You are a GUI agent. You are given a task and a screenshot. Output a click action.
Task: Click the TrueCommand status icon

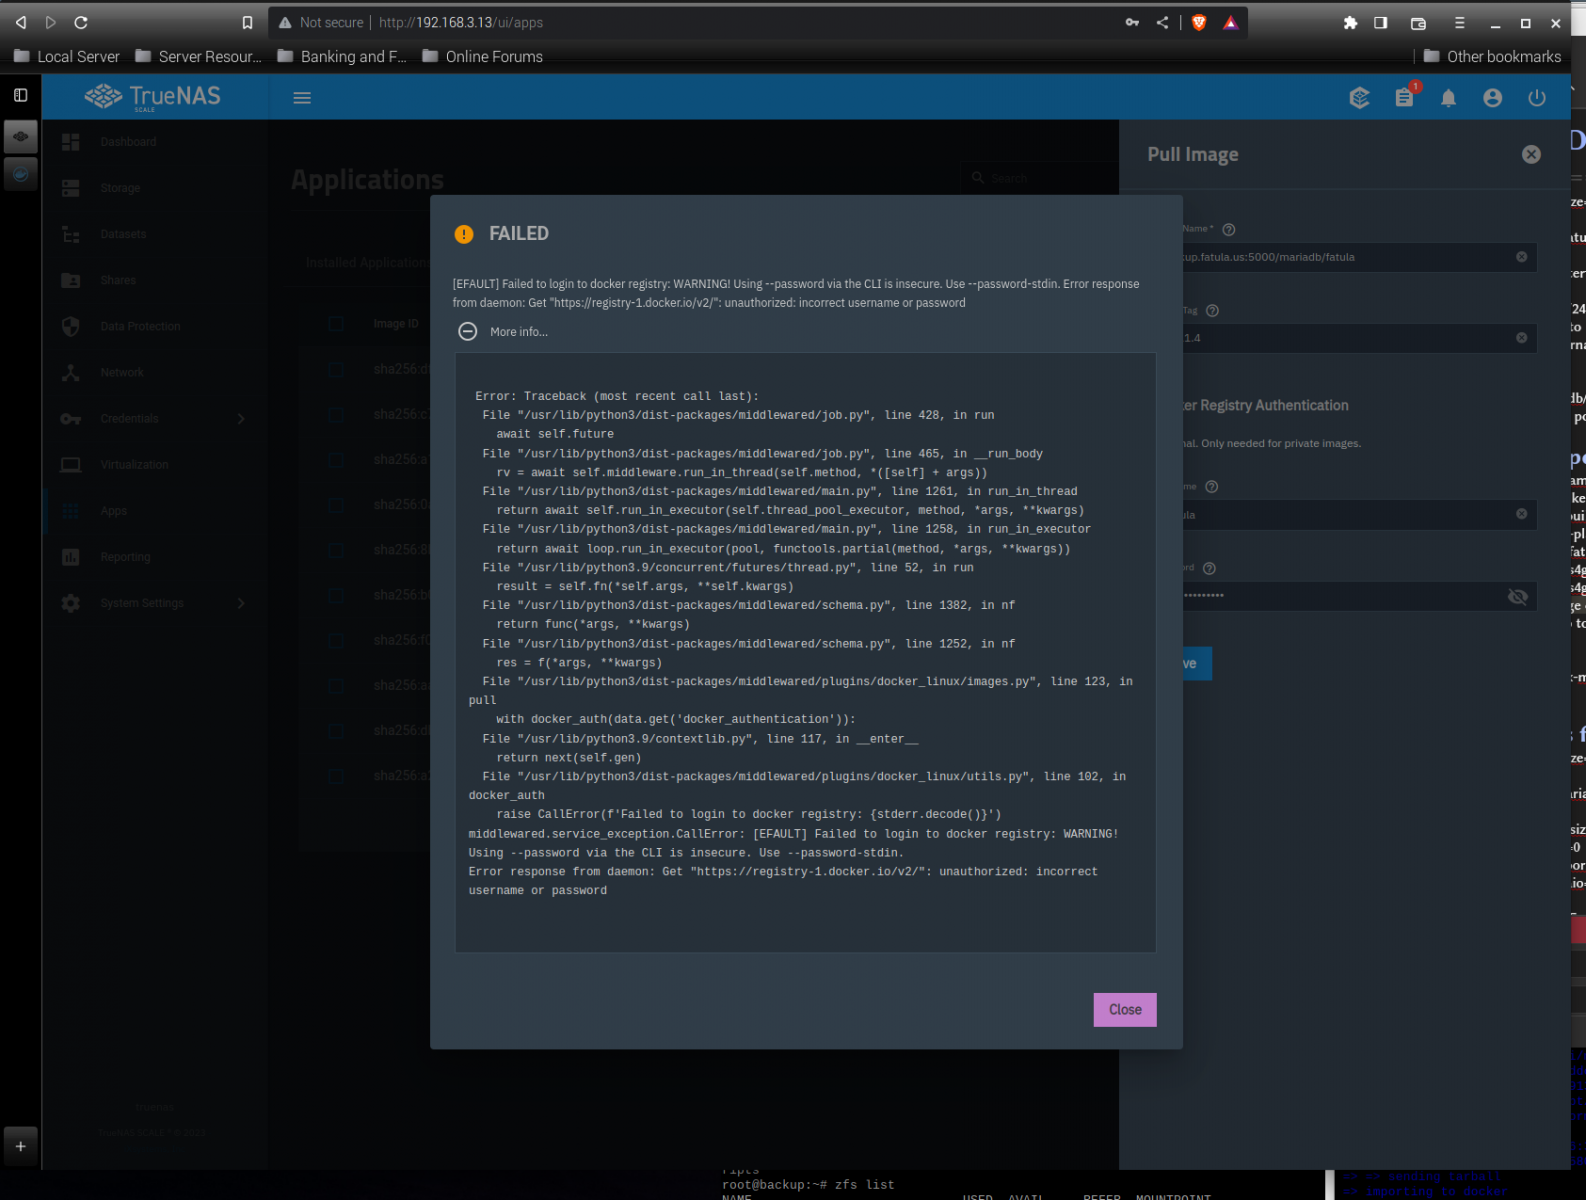[1359, 98]
